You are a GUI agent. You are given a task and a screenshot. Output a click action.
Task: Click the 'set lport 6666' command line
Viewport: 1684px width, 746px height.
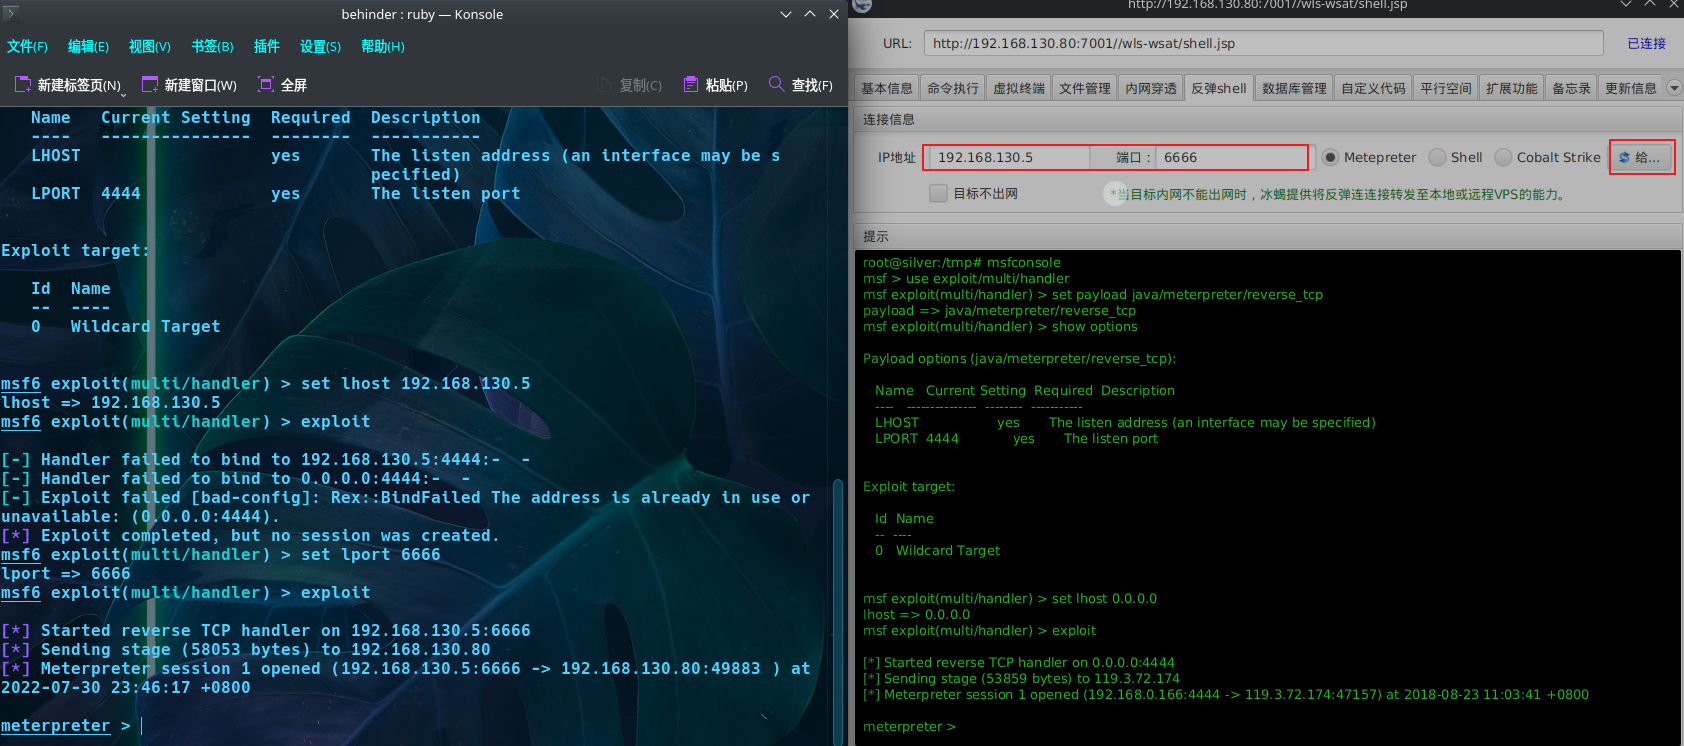click(220, 554)
